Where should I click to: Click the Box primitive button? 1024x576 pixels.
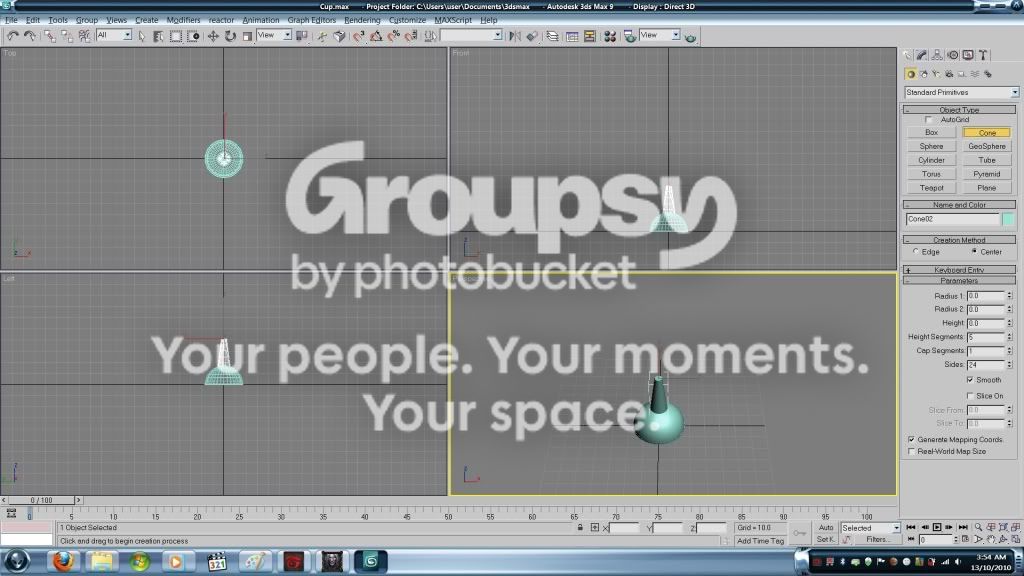[x=931, y=133]
